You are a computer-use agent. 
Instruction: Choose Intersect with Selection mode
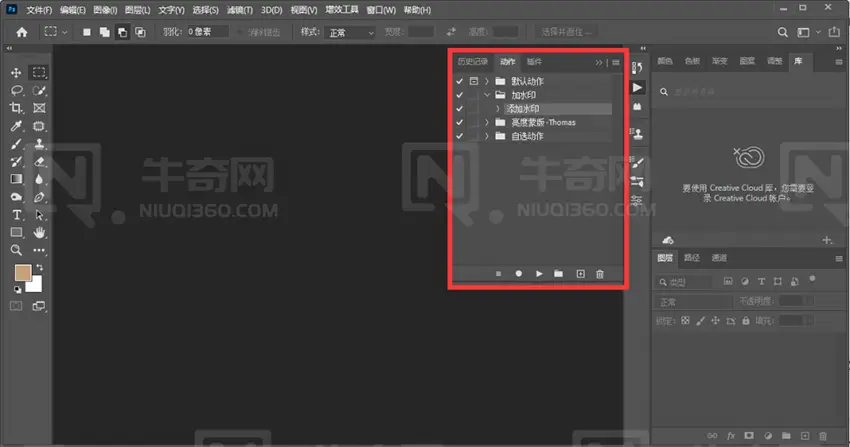click(x=140, y=33)
